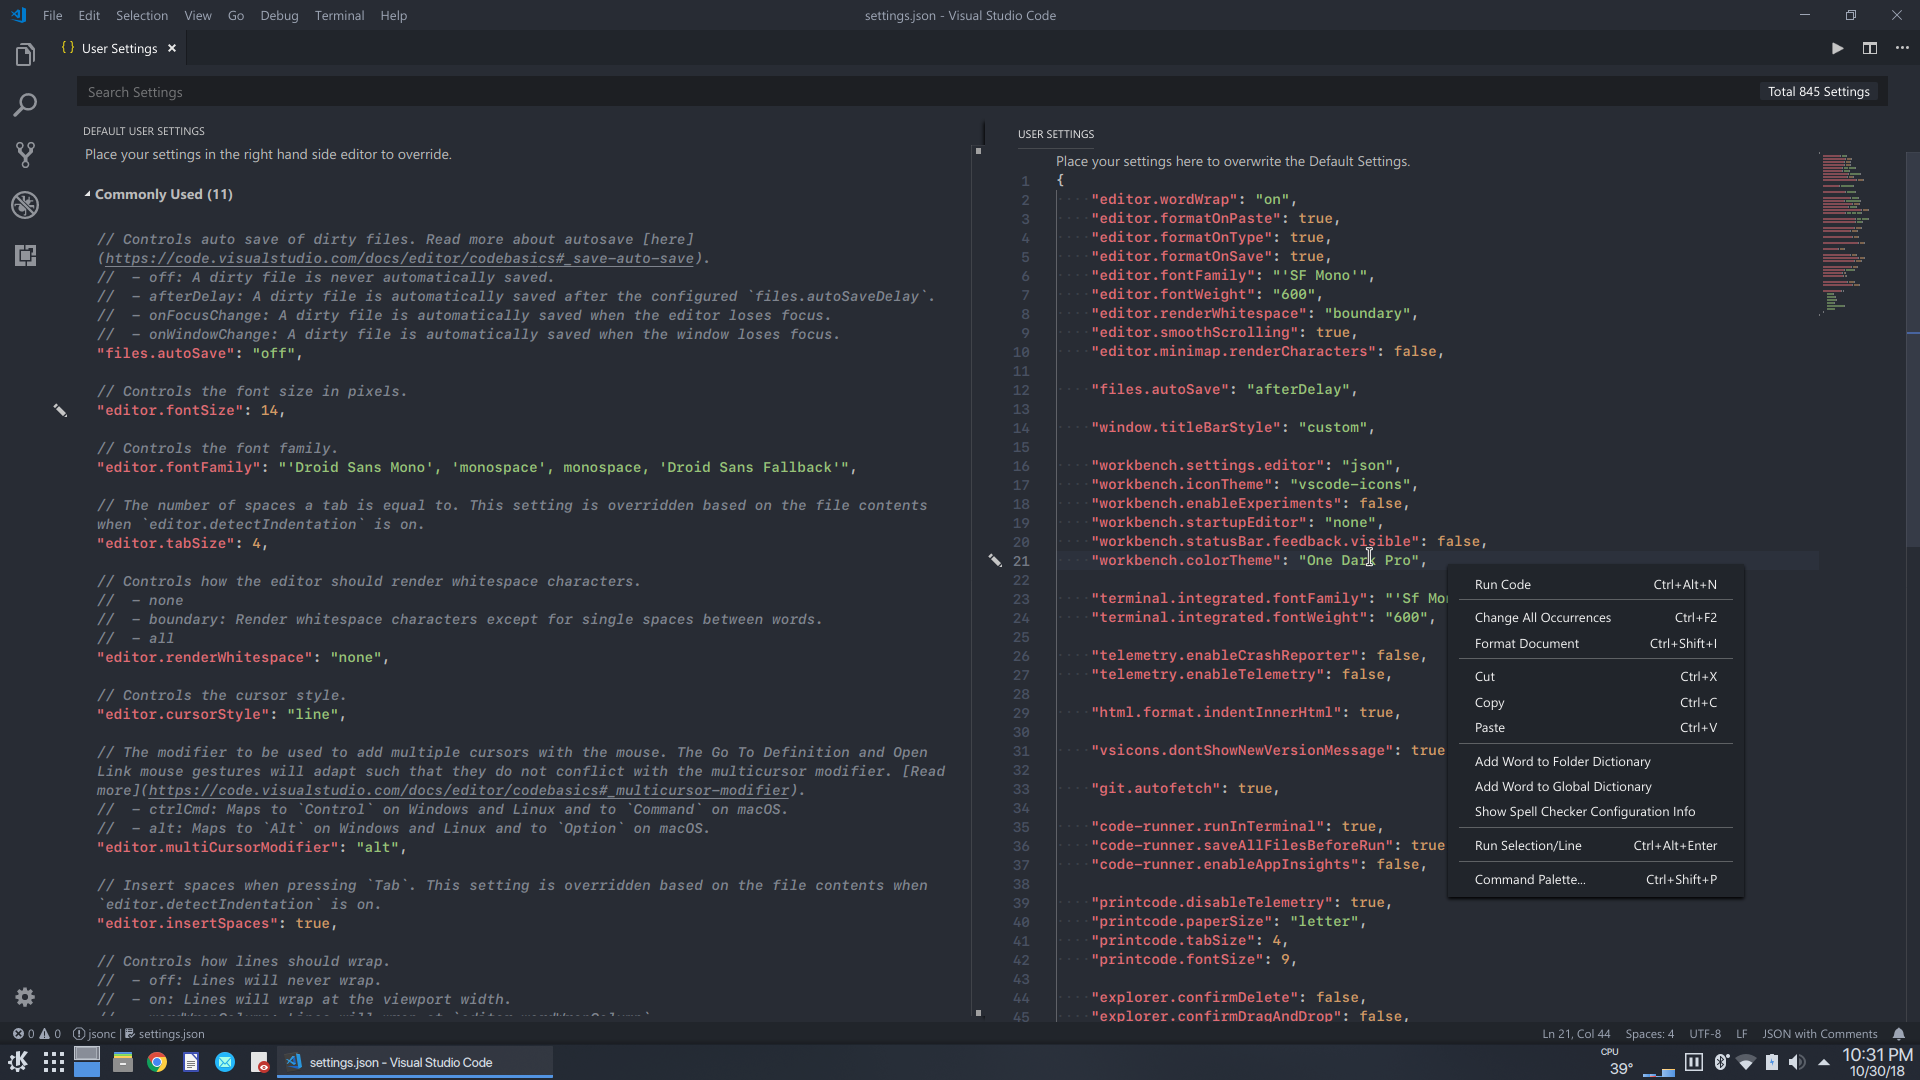Image resolution: width=1920 pixels, height=1080 pixels.
Task: Change language mode from JSON with Comments
Action: point(1820,1034)
